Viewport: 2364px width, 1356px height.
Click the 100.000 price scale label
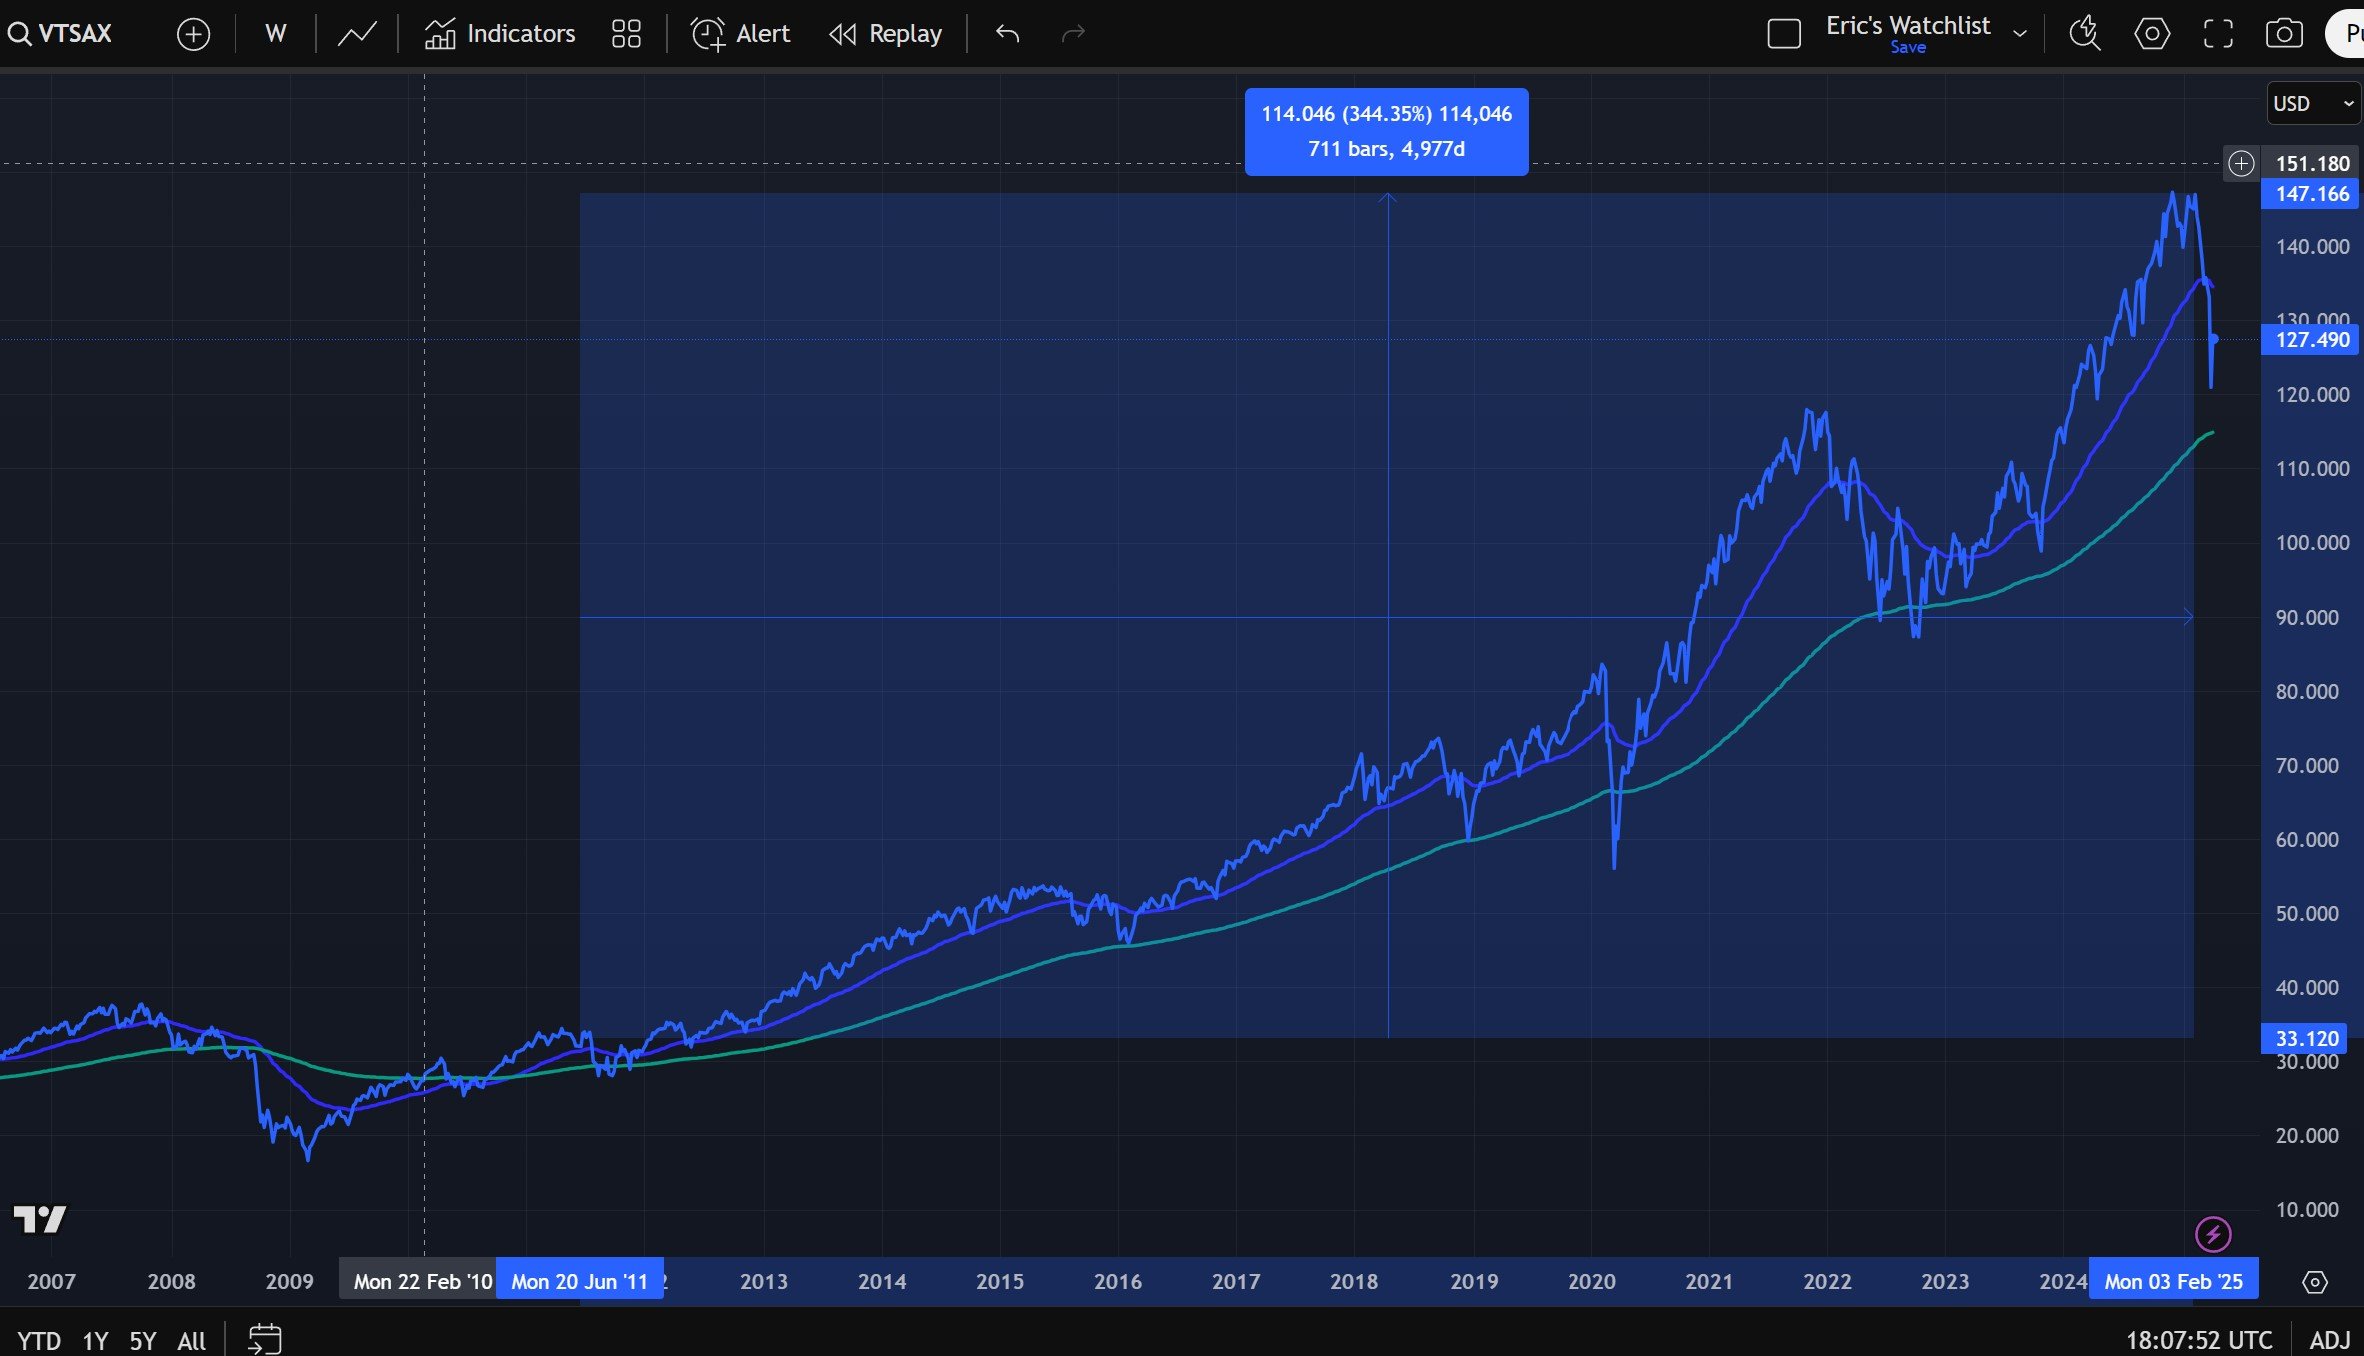point(2312,543)
